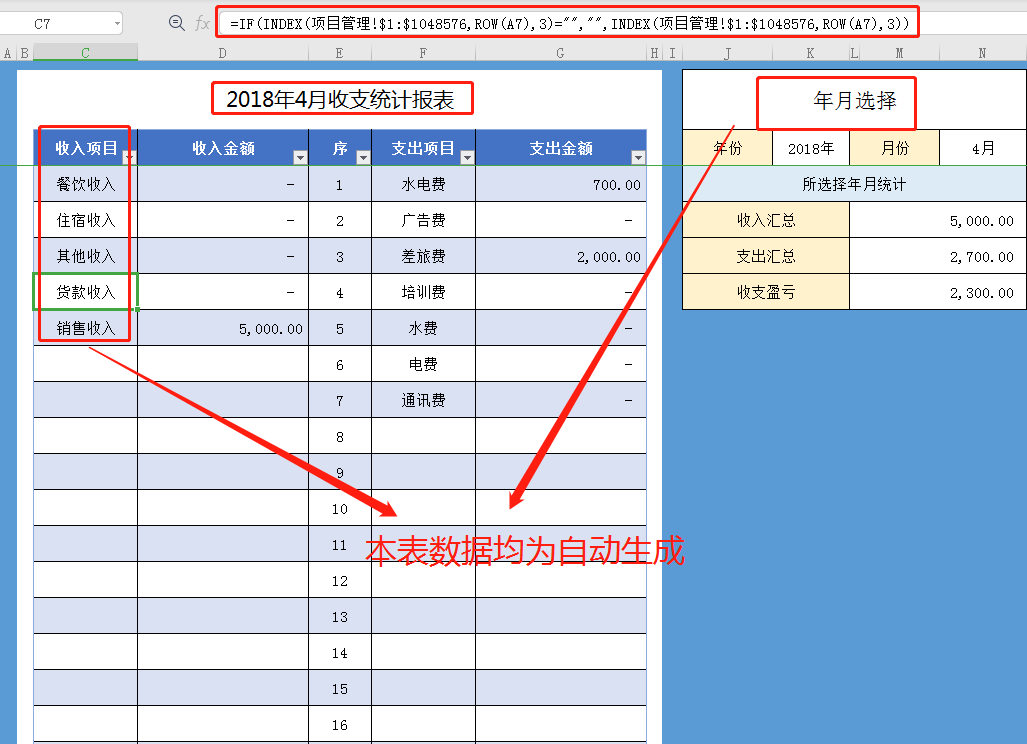The height and width of the screenshot is (744, 1027).
Task: Click the 收支盈亏 label
Action: [x=766, y=292]
